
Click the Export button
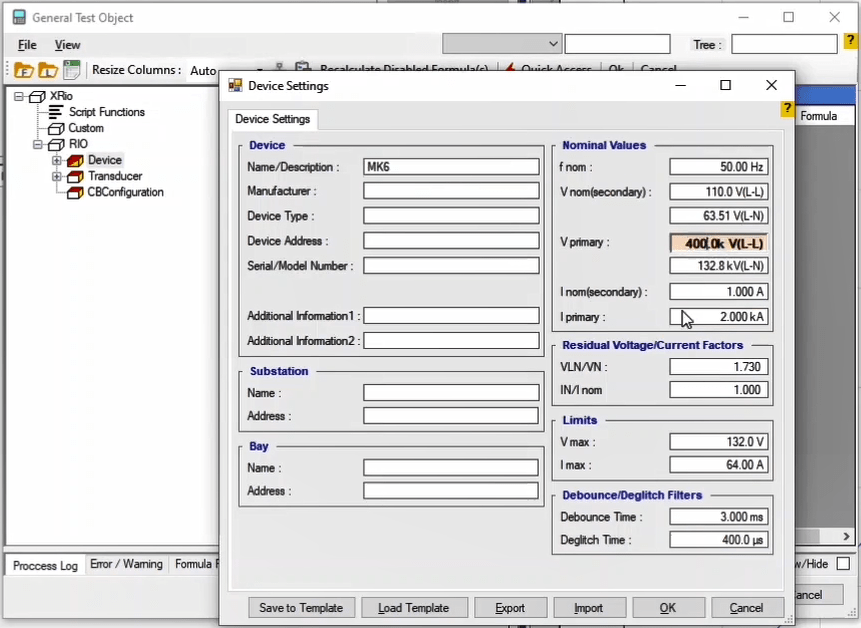(x=510, y=608)
